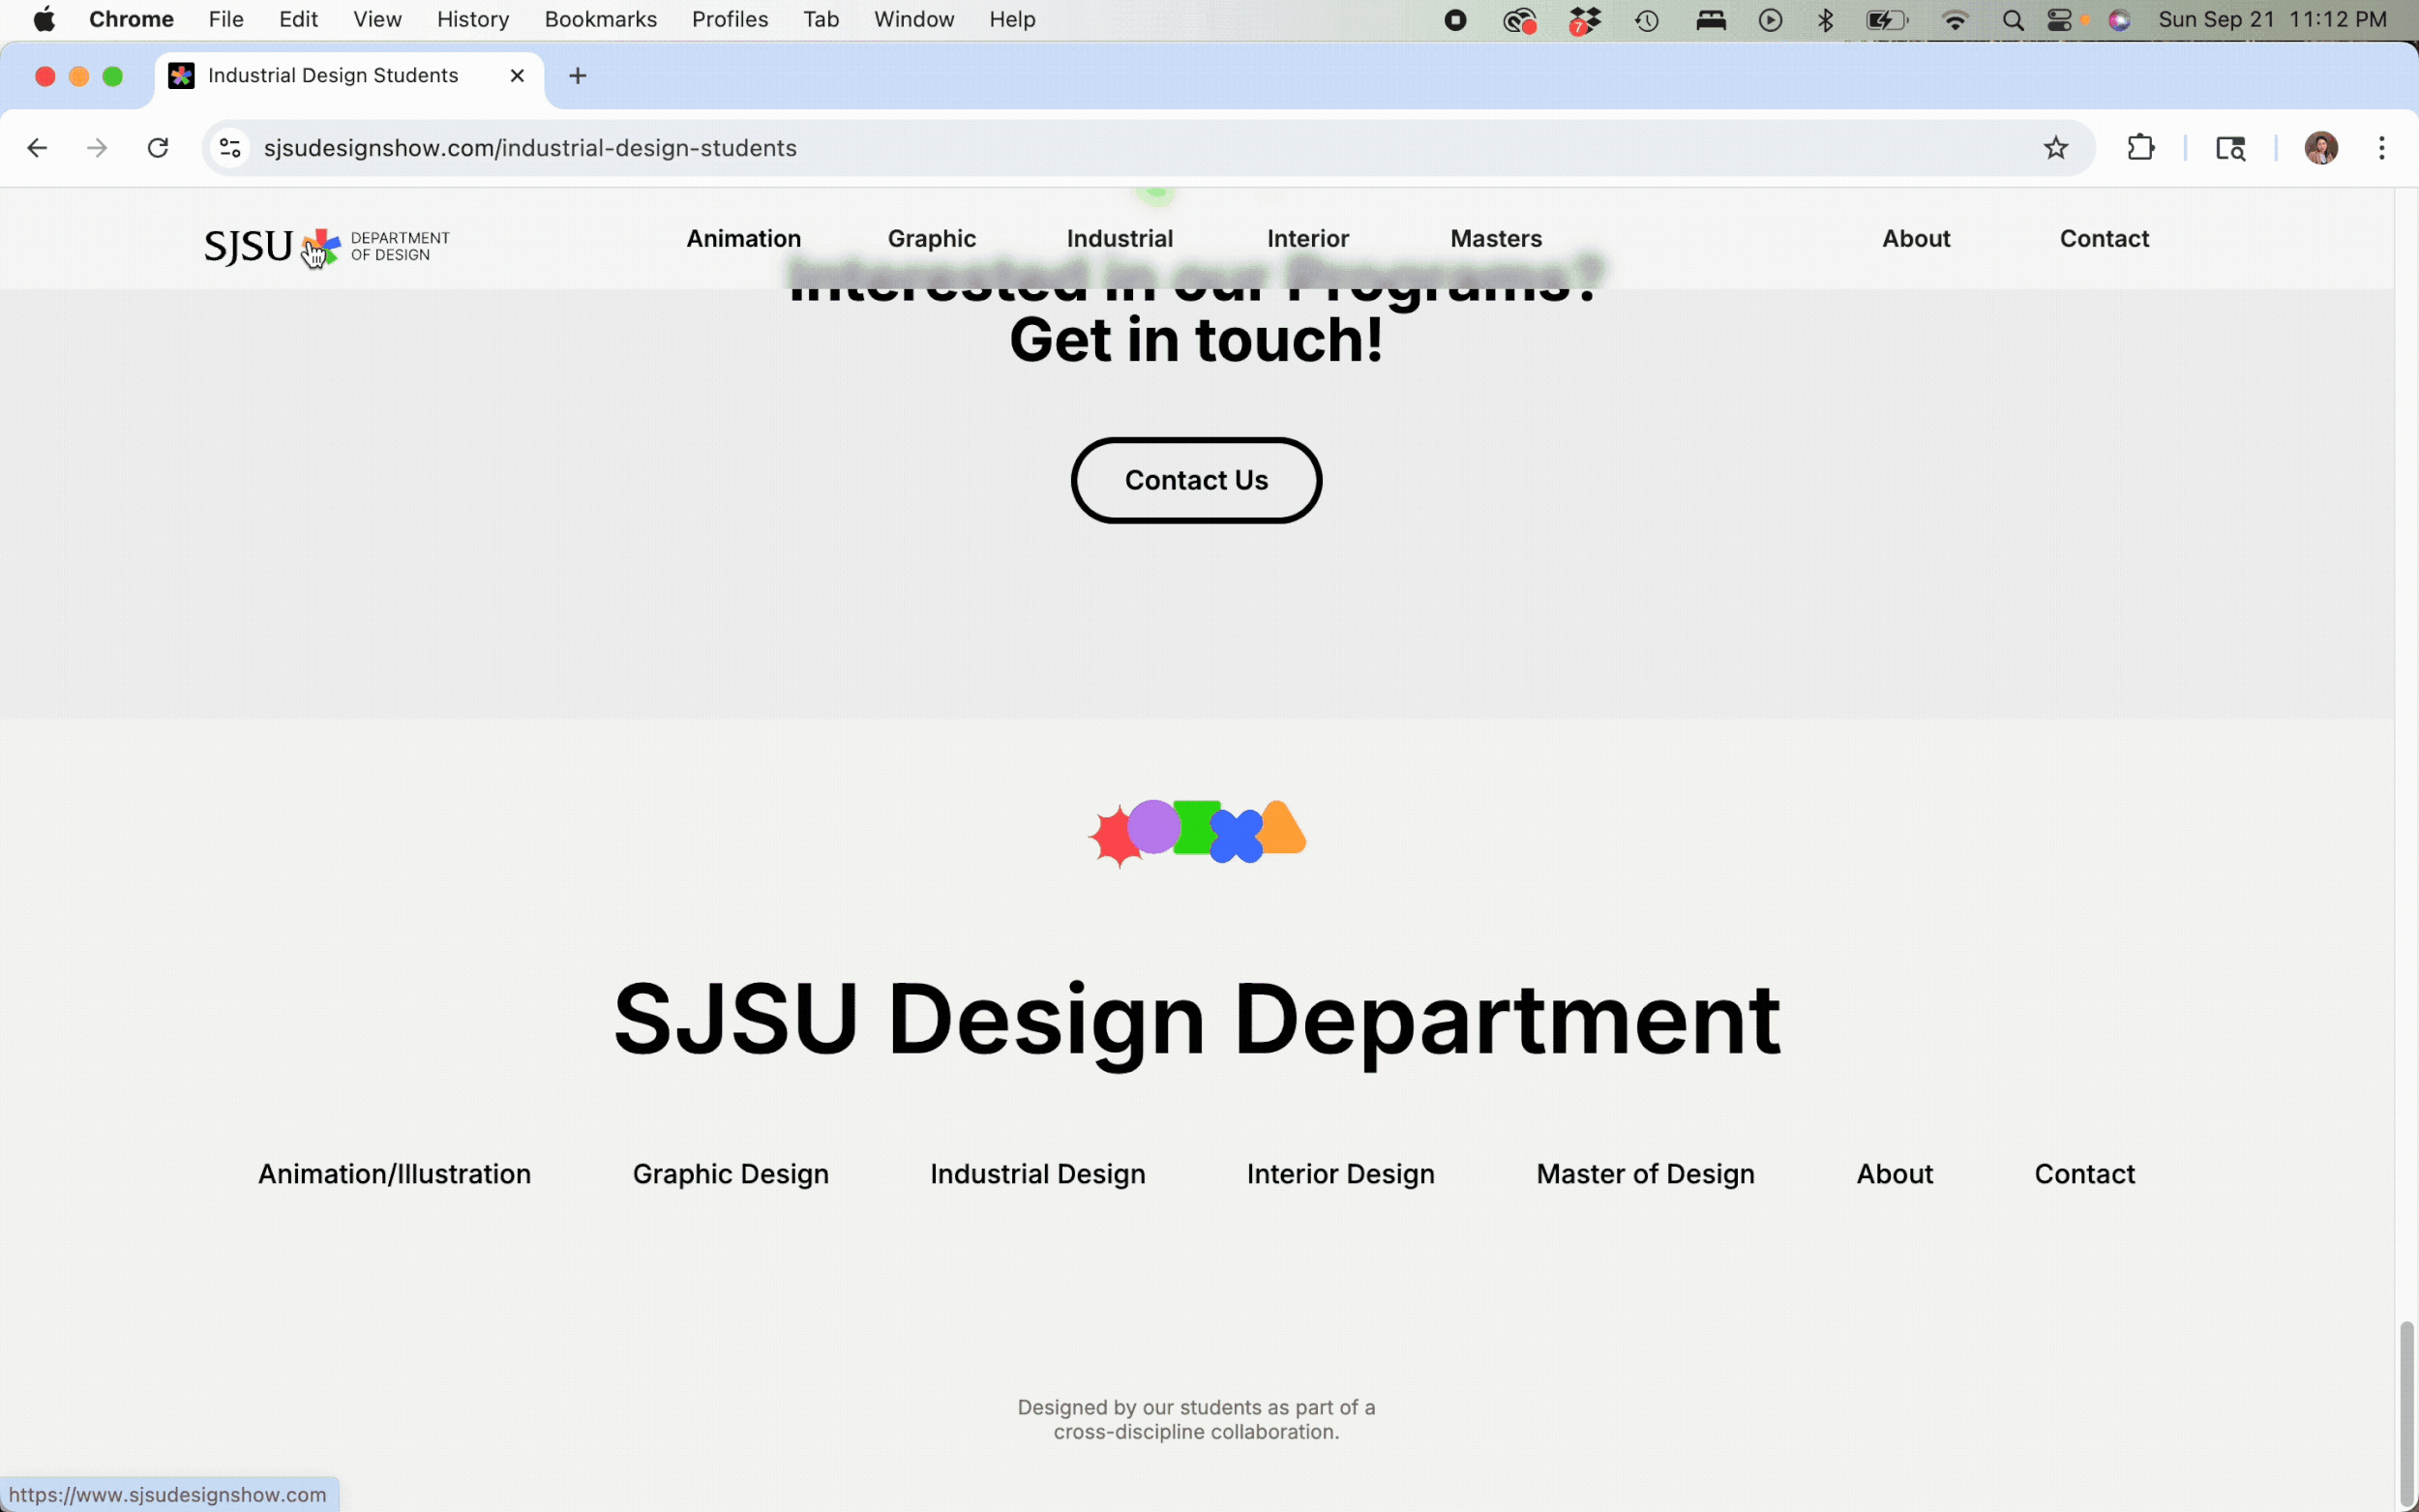Open the Bookmarks menu
Screen dimensions: 2419x1512
tap(600, 20)
